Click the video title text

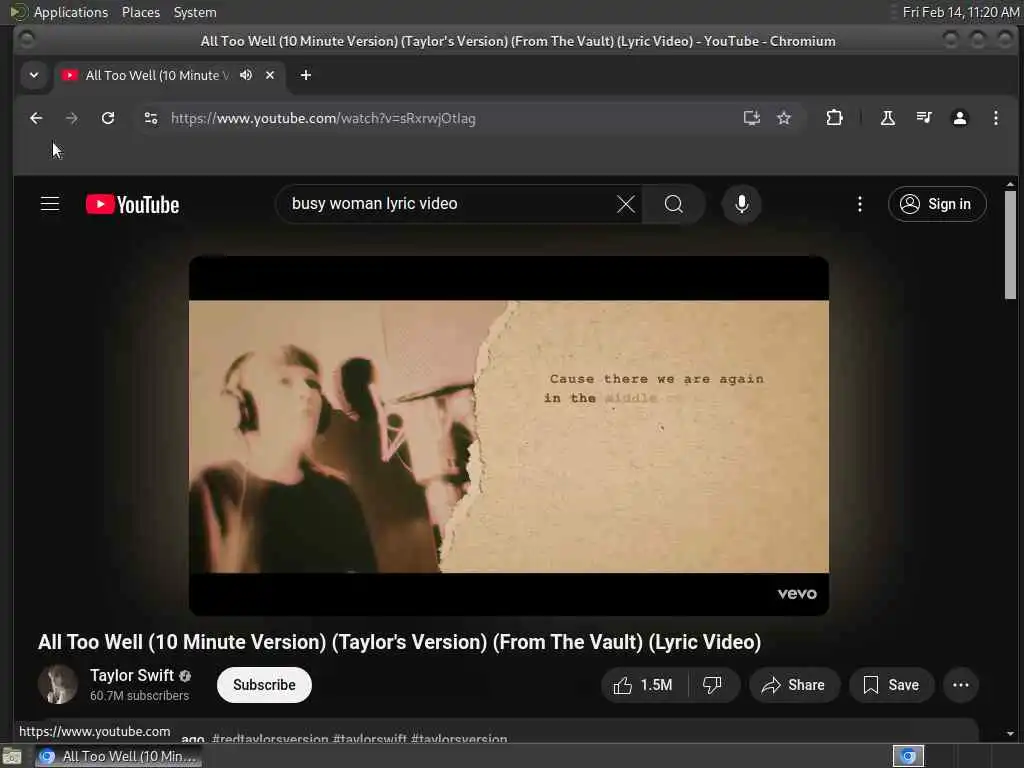point(400,642)
